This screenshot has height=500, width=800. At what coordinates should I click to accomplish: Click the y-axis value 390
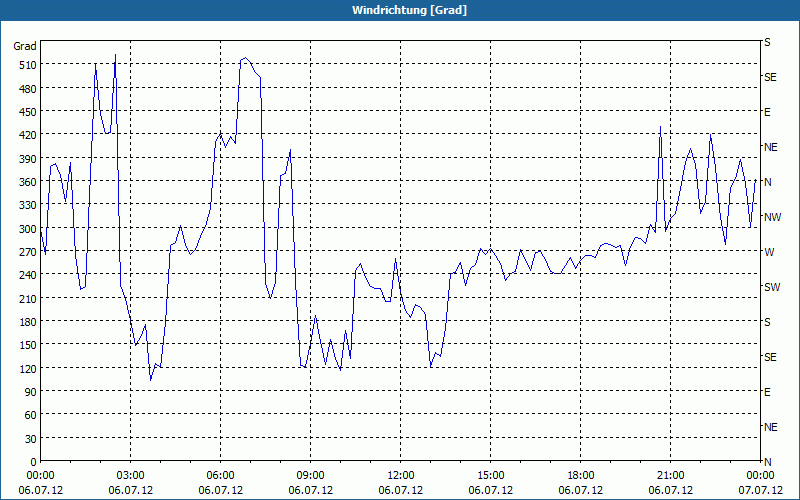point(28,159)
